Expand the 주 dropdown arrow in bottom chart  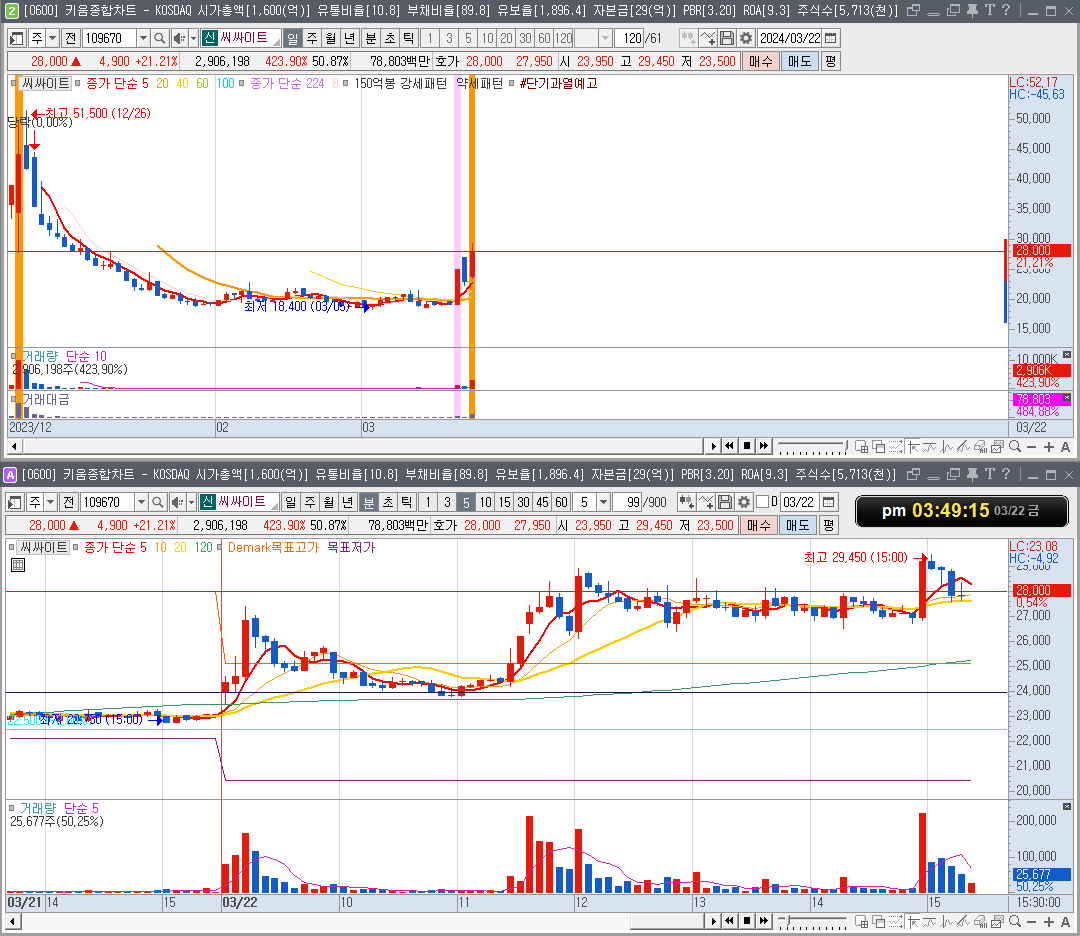coord(50,502)
